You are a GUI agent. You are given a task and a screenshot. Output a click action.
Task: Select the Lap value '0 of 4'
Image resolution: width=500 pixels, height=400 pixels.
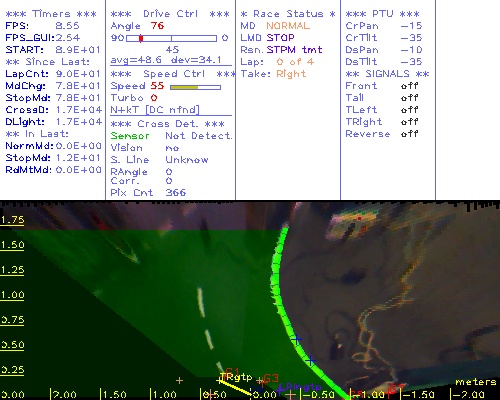point(295,62)
